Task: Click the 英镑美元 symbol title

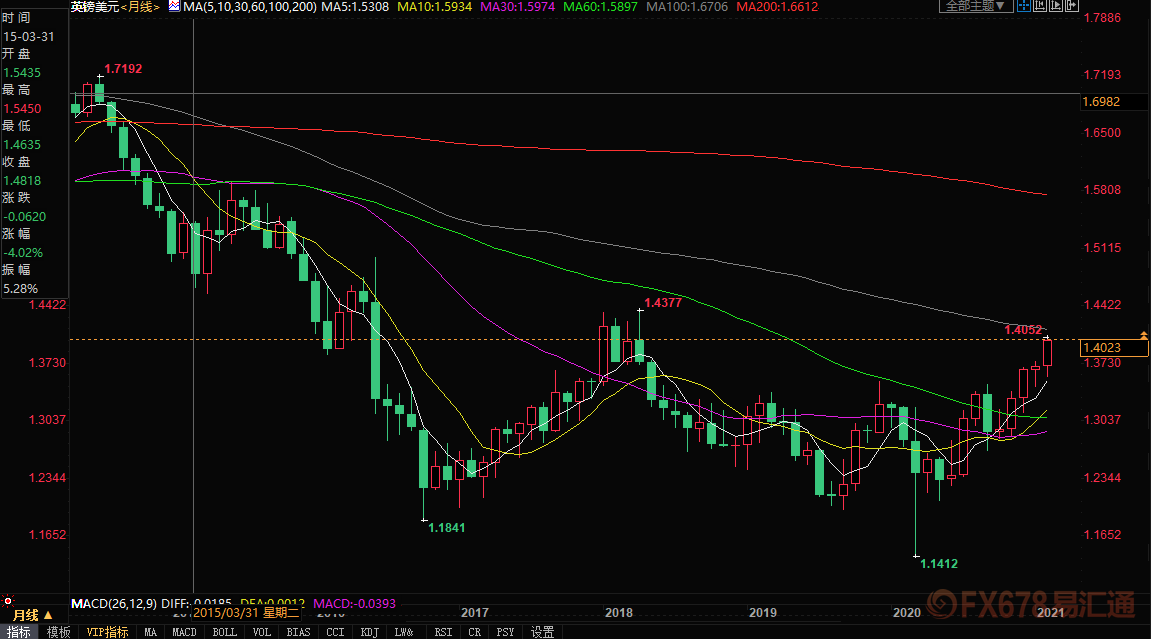Action: pyautogui.click(x=95, y=7)
